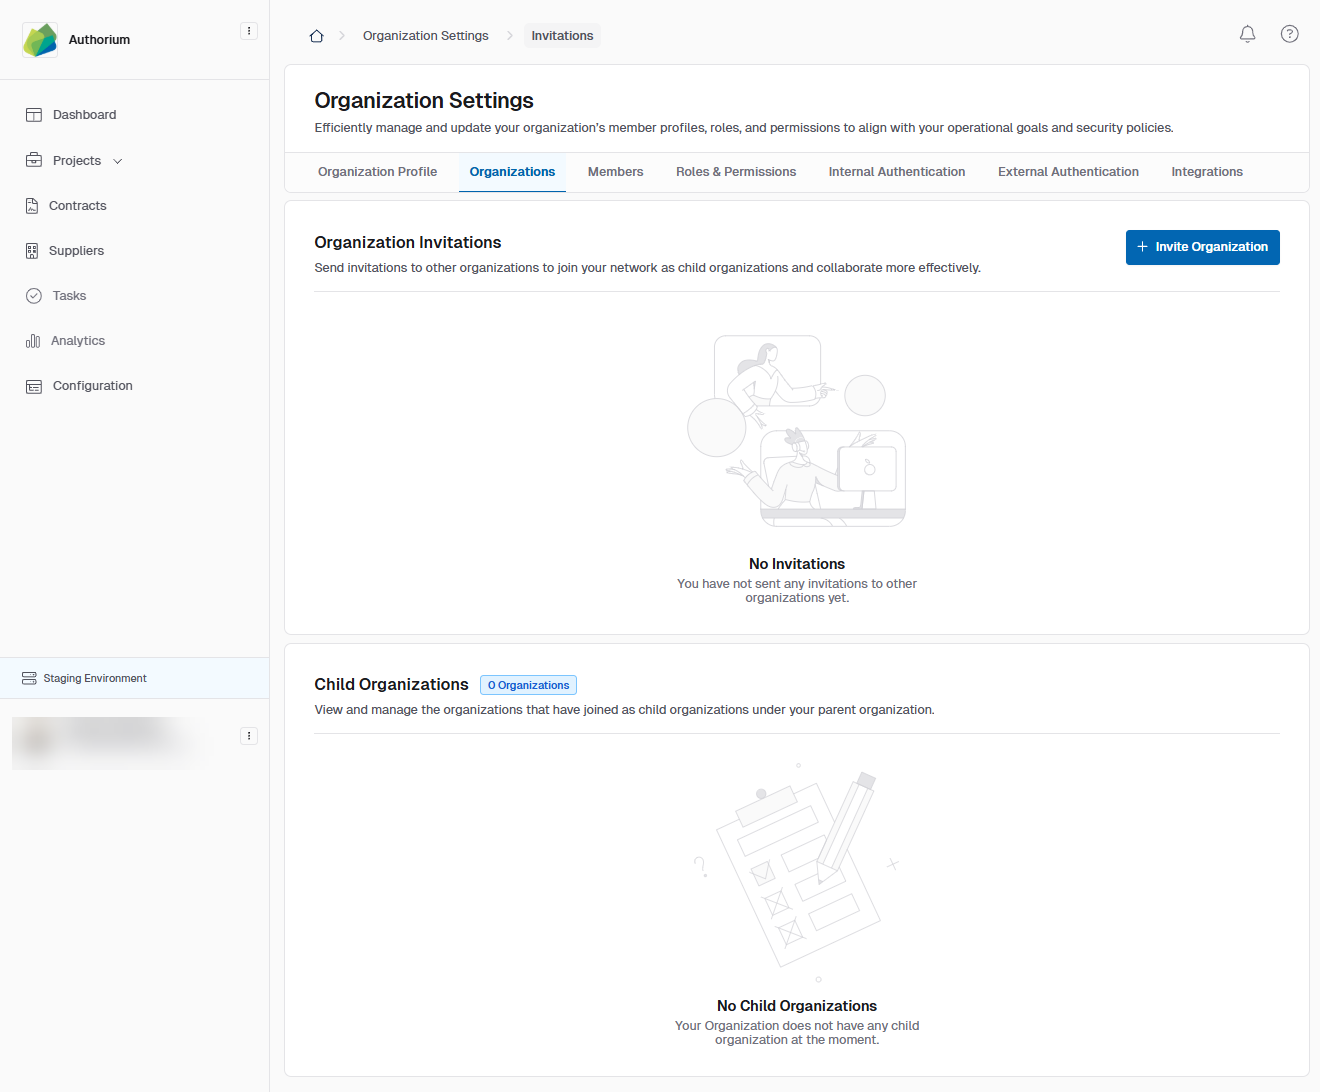Image resolution: width=1320 pixels, height=1092 pixels.
Task: Click the Invite Organization button
Action: click(1202, 247)
